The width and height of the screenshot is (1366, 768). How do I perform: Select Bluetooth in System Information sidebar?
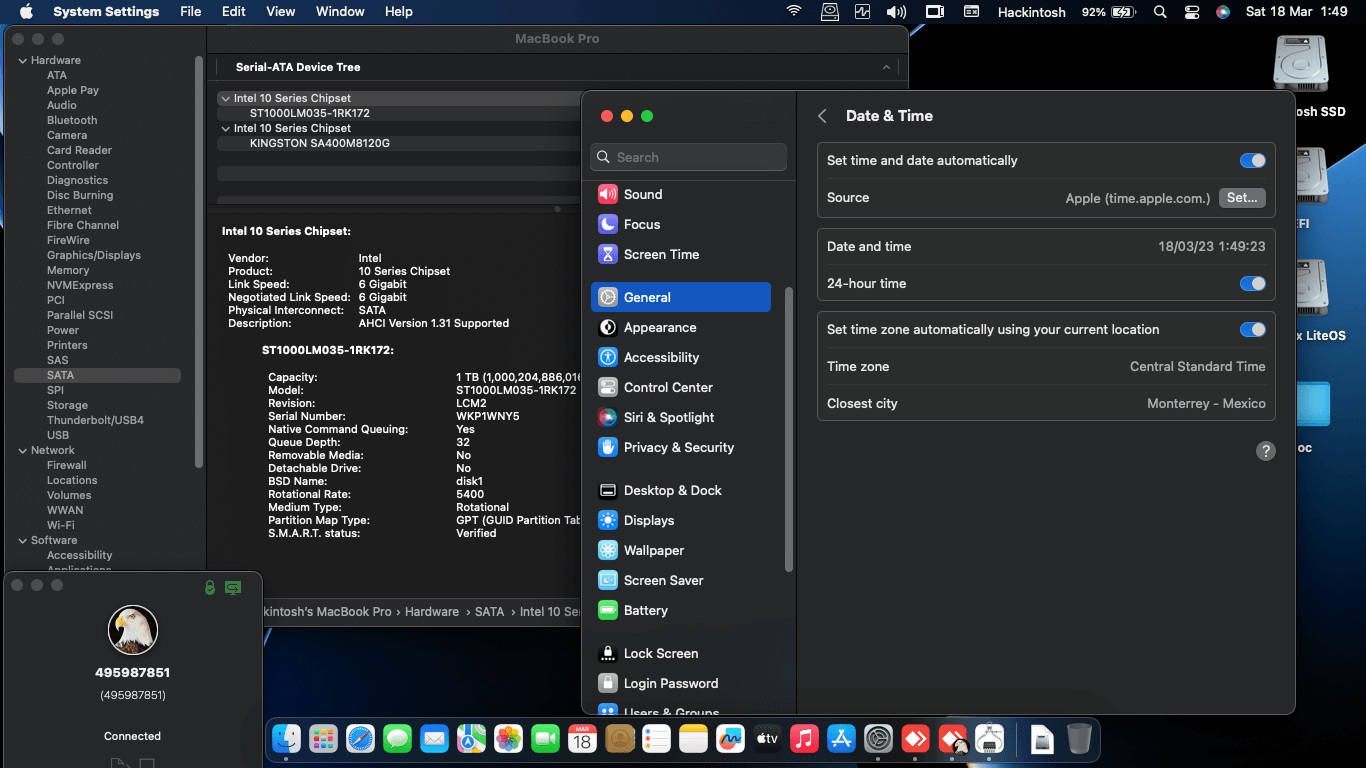click(72, 120)
